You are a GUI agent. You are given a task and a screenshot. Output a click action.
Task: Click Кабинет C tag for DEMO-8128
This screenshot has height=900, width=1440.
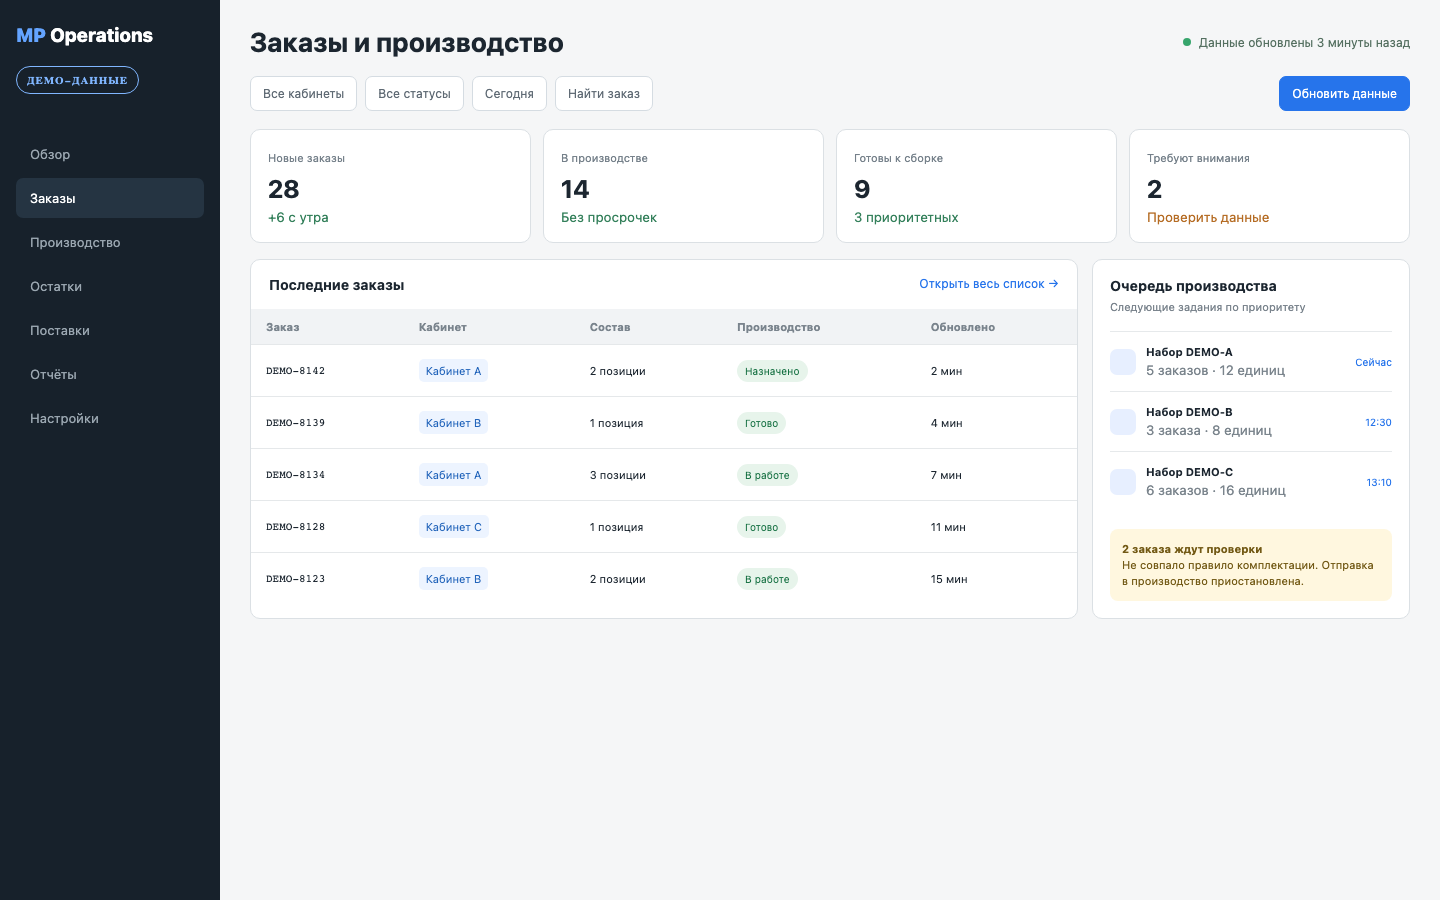pos(454,527)
